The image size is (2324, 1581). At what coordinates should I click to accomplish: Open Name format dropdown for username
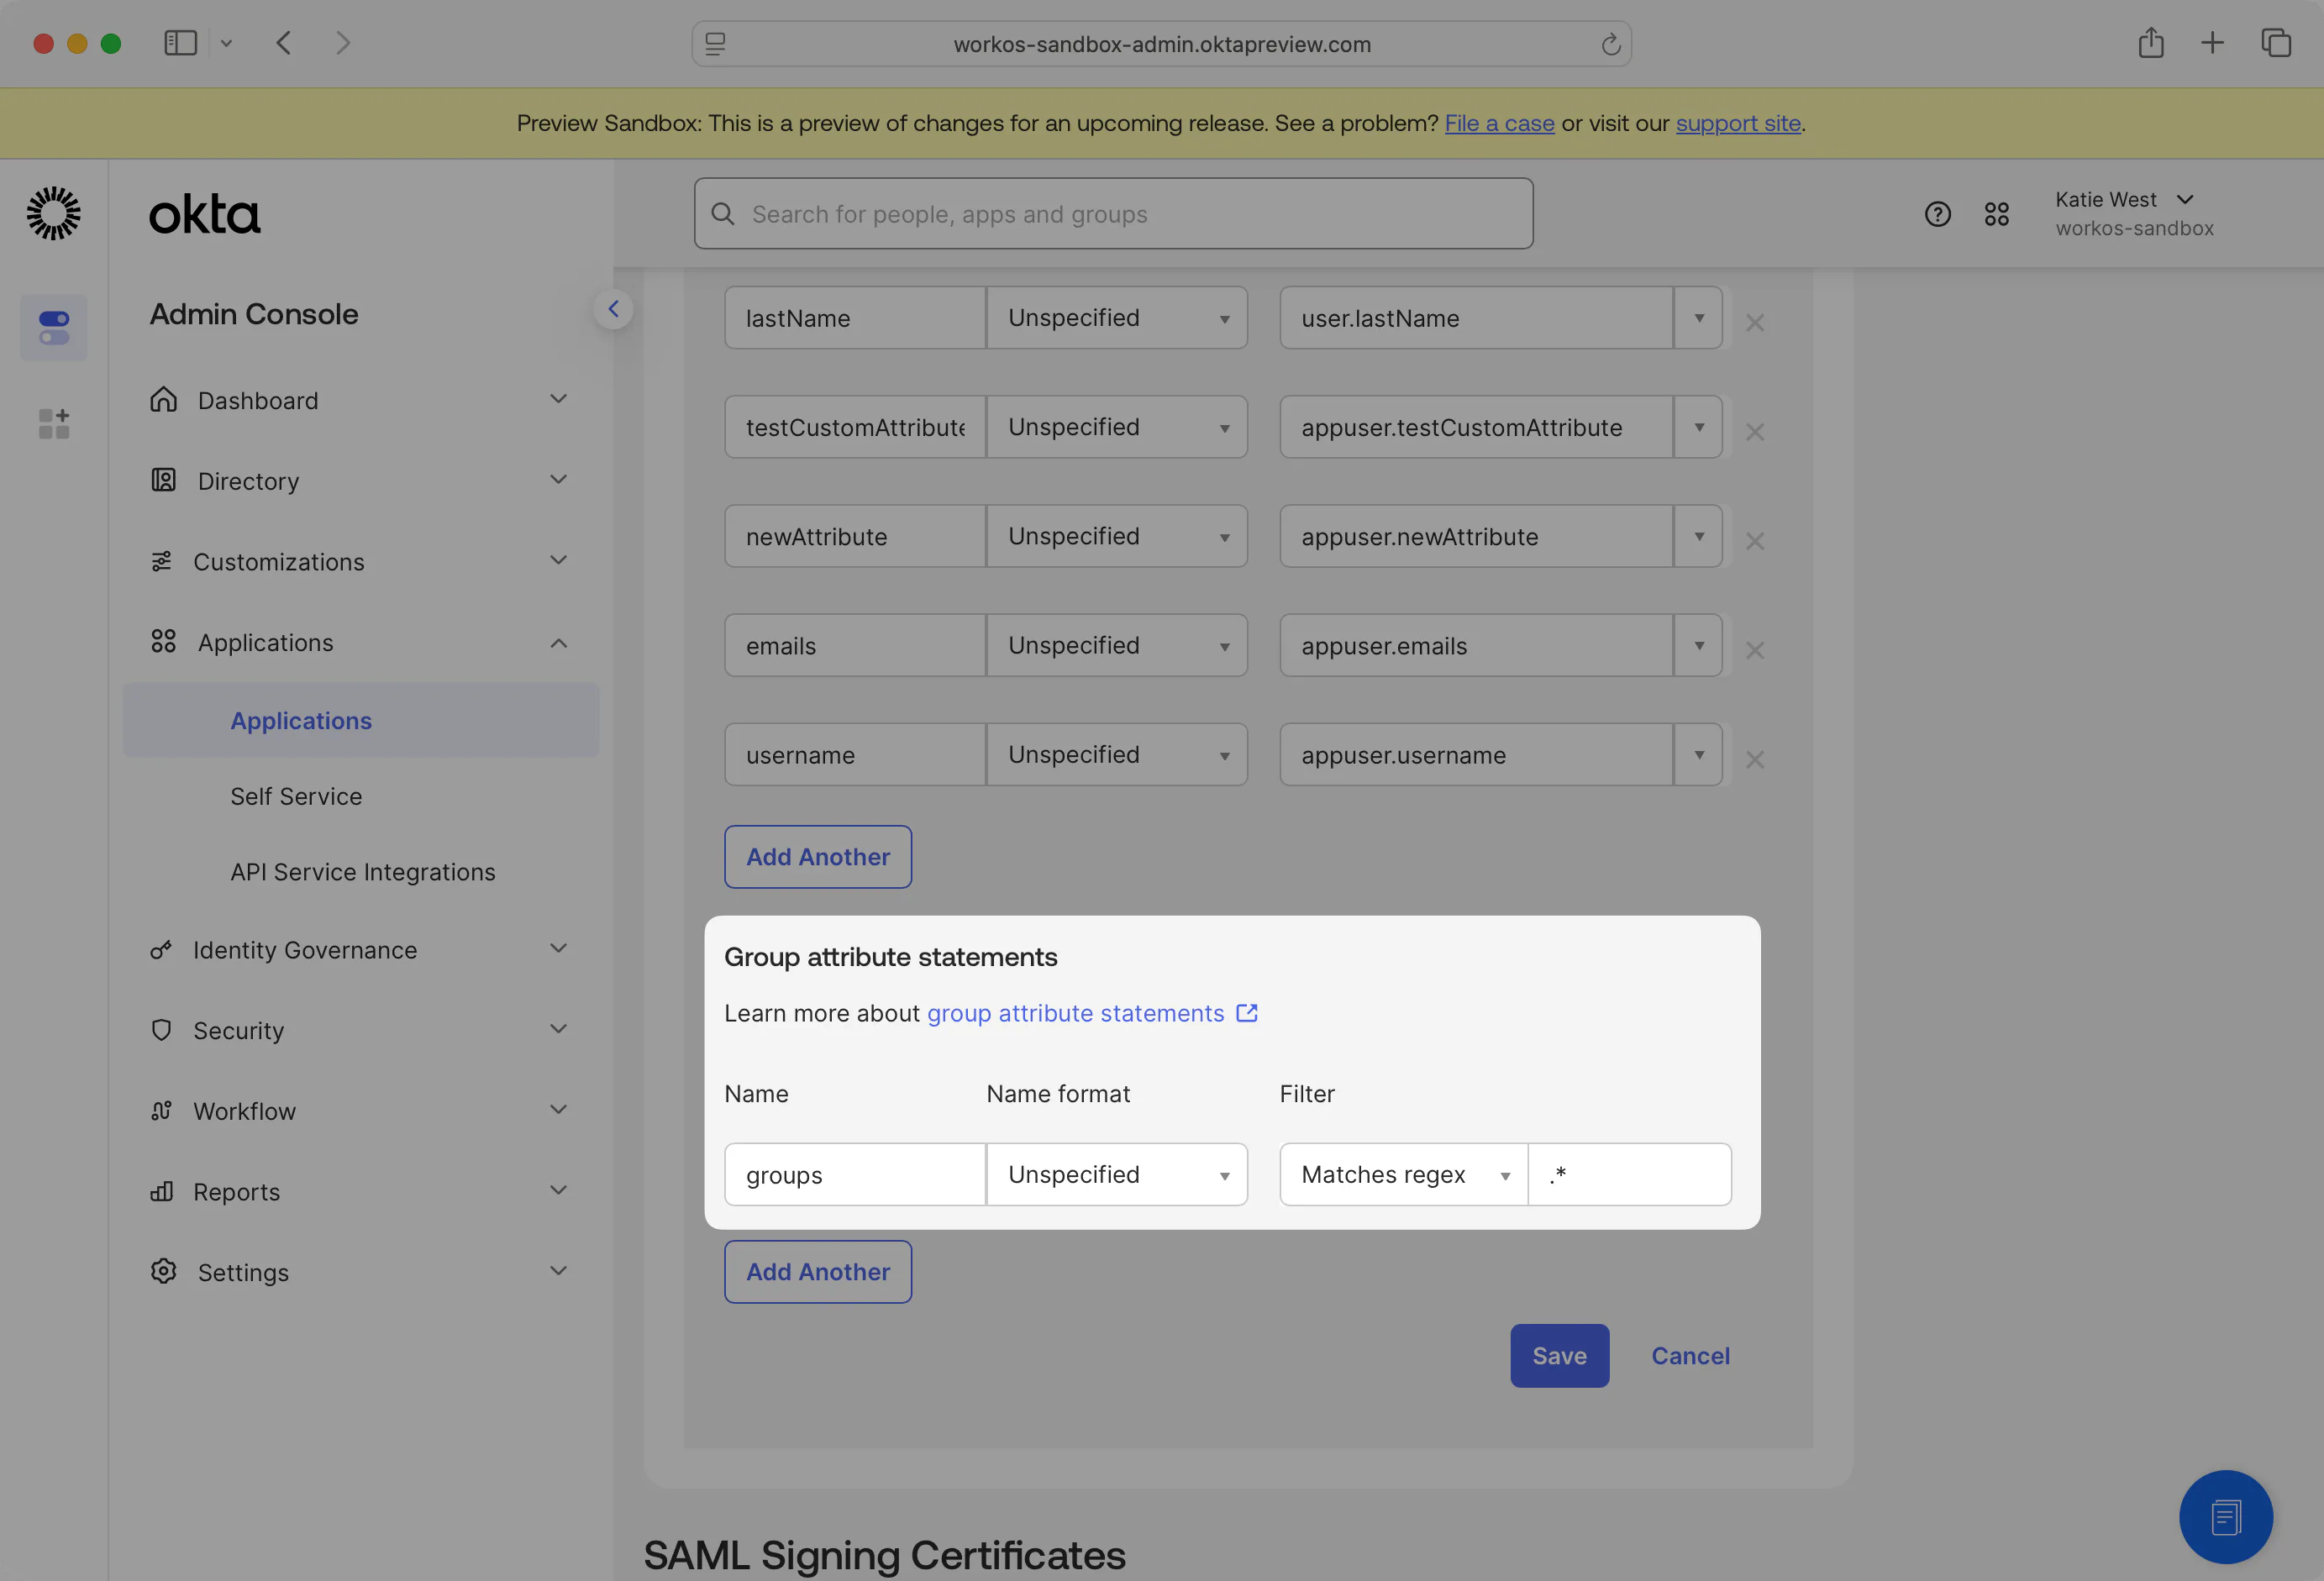[1116, 754]
